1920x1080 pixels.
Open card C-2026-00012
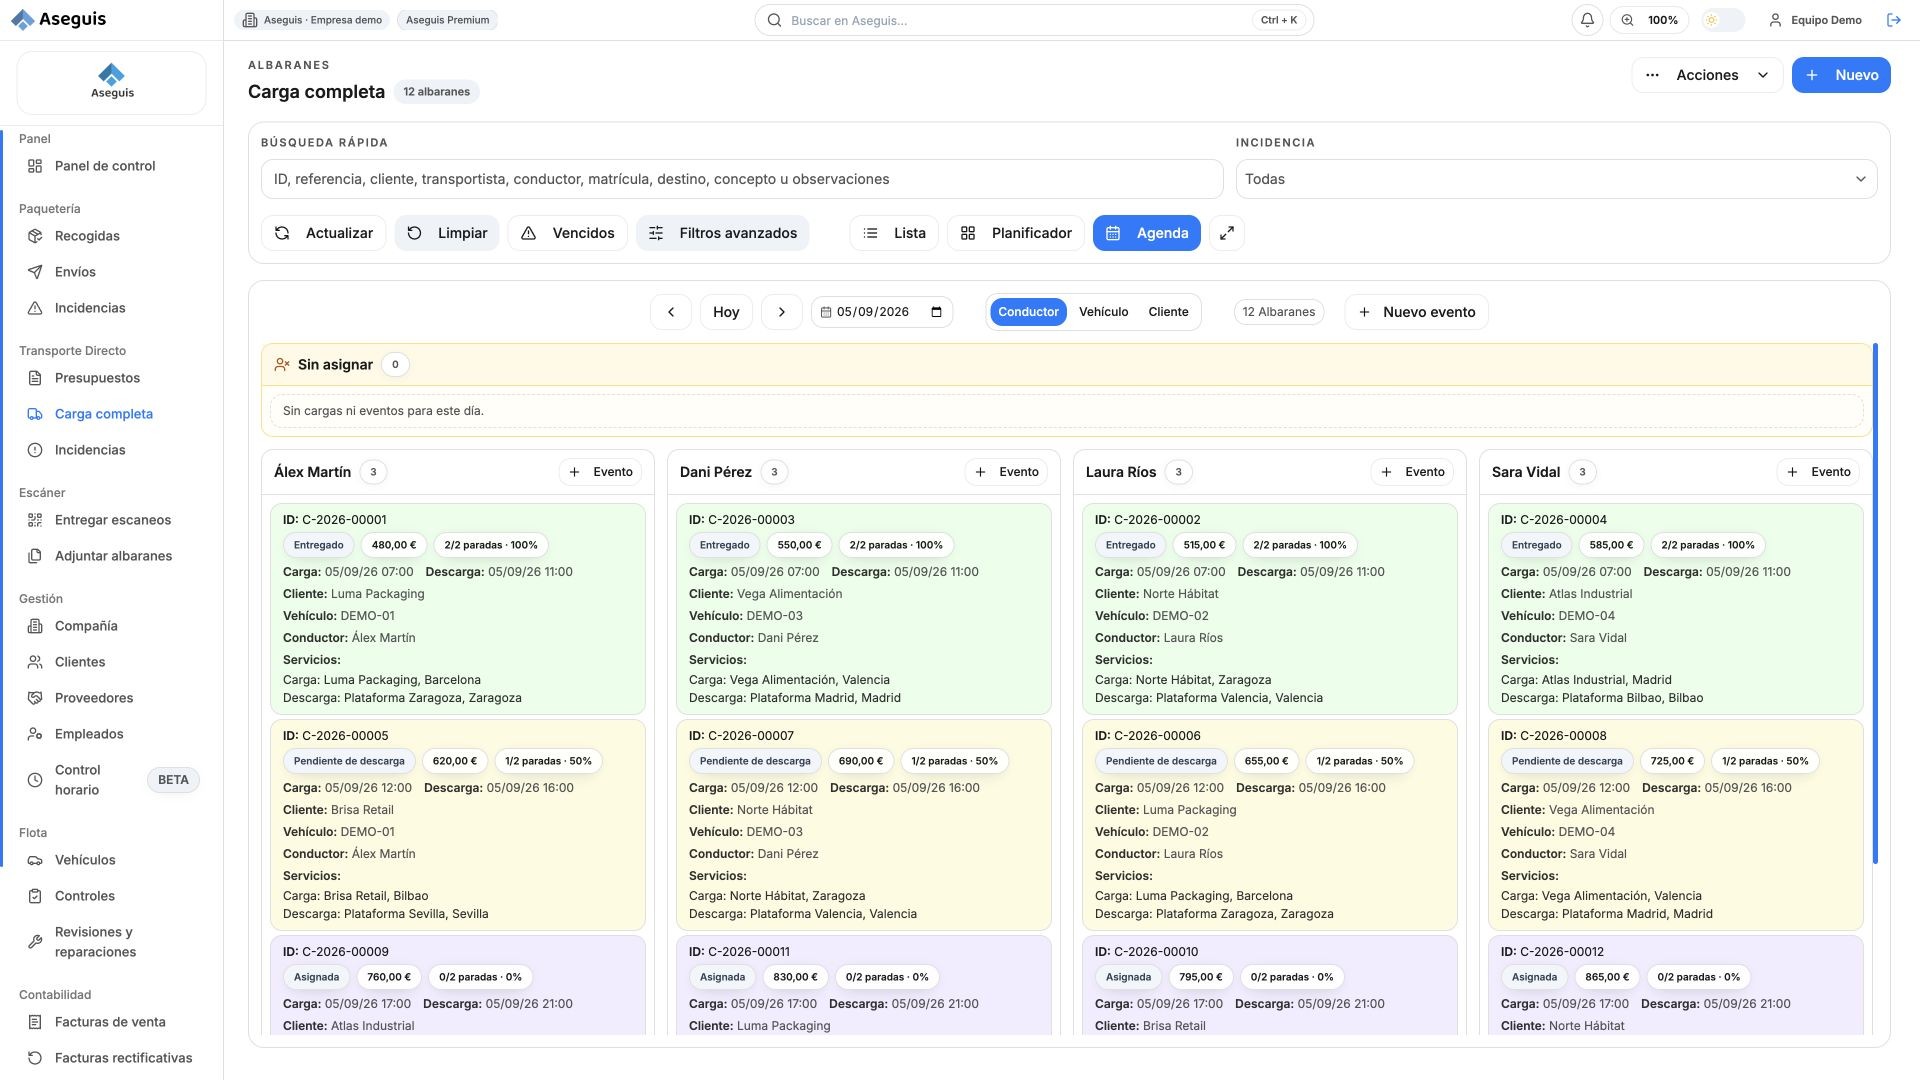1676,986
